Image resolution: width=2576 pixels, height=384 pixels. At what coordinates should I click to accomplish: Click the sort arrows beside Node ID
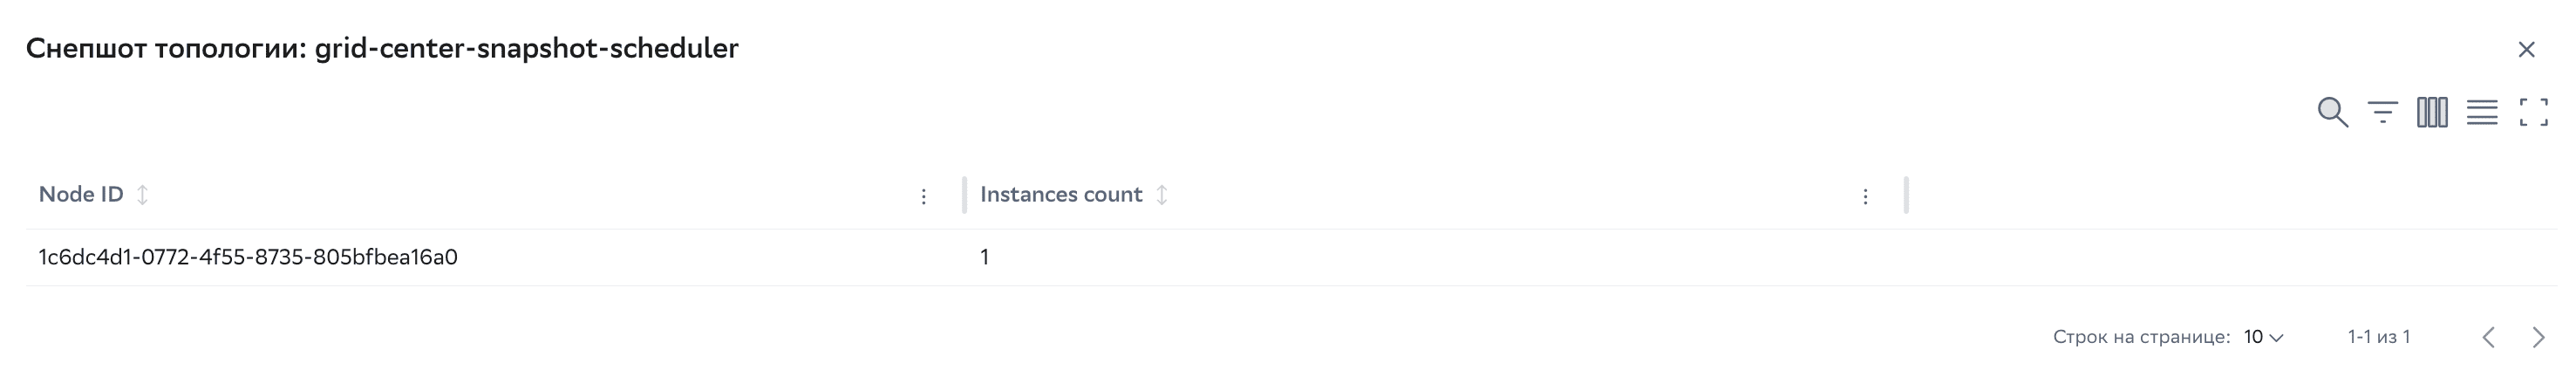click(143, 195)
